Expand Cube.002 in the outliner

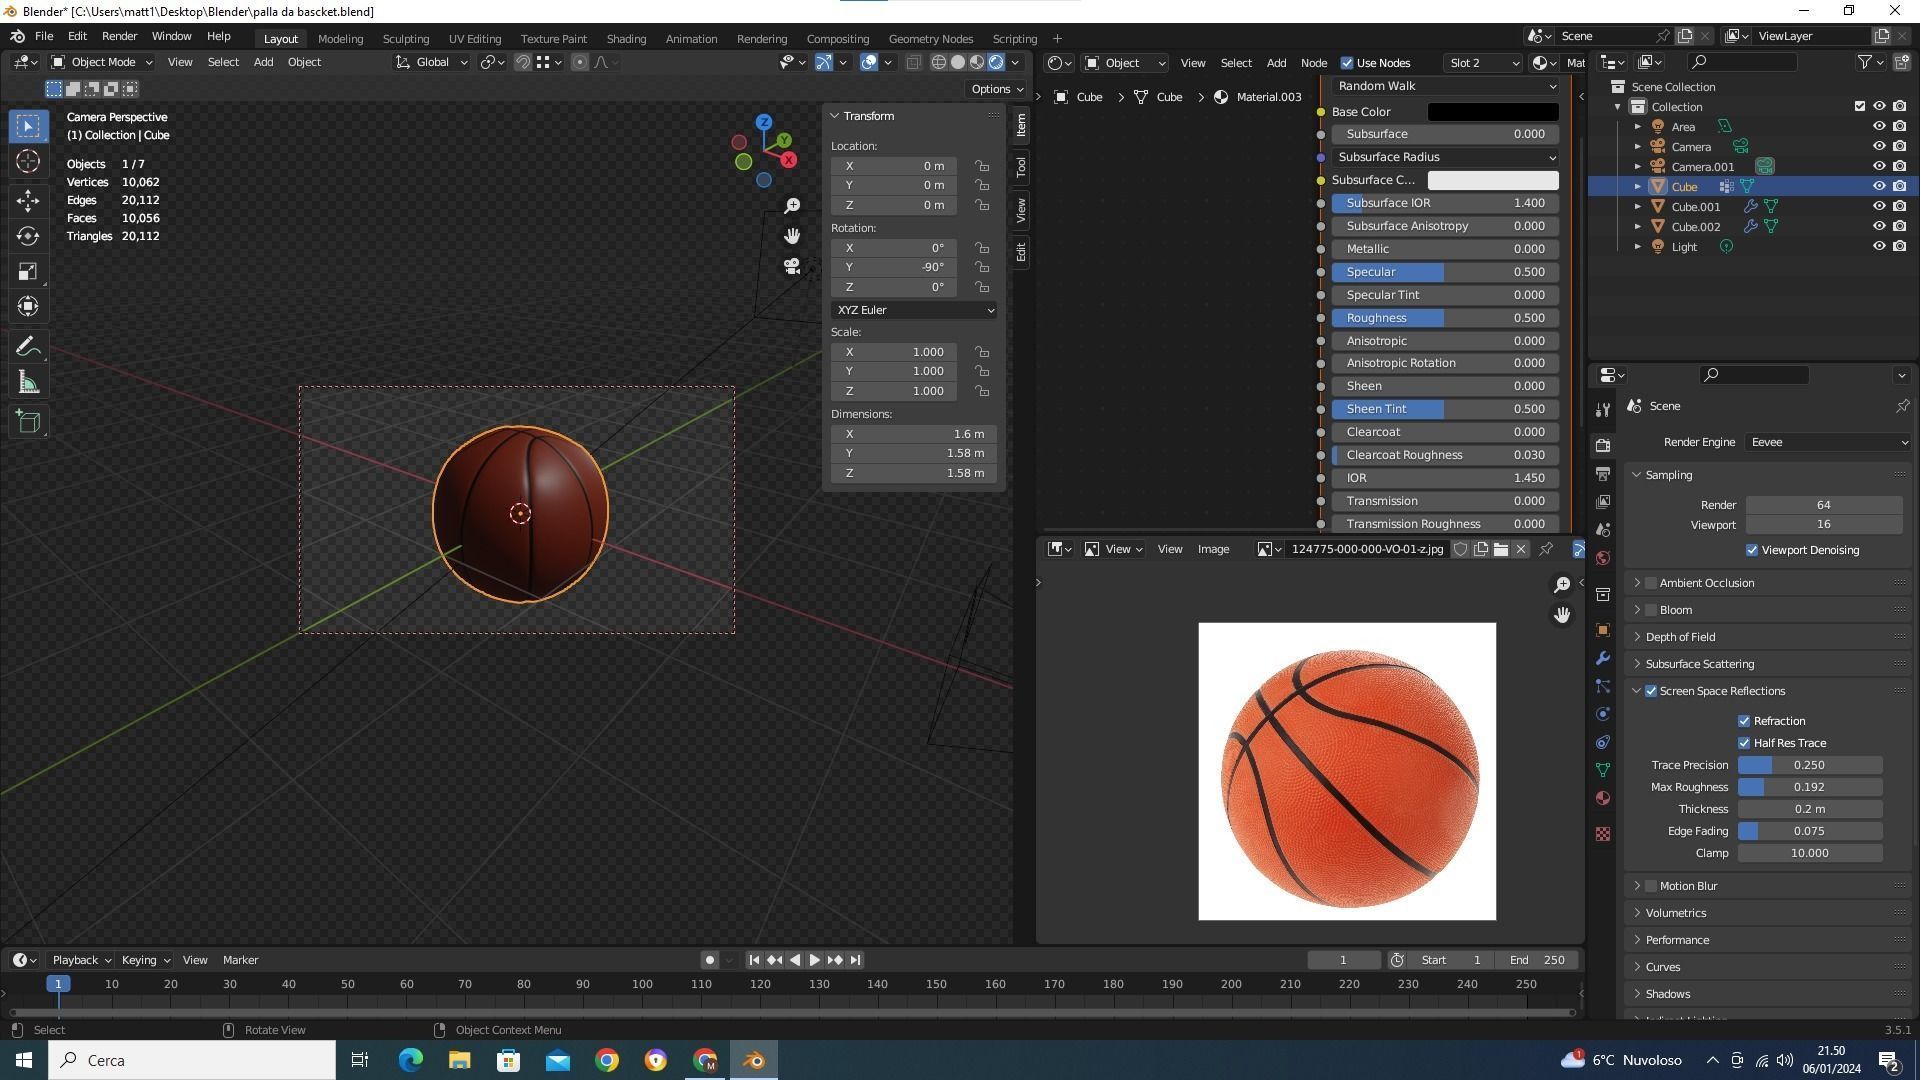(1637, 226)
